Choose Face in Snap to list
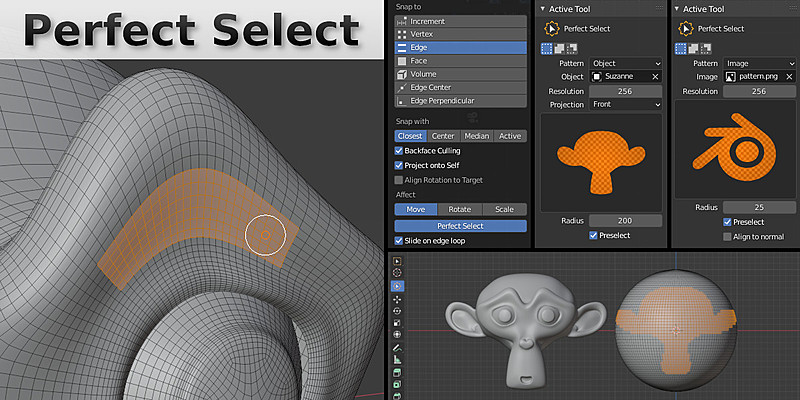This screenshot has width=800, height=400. pos(461,61)
